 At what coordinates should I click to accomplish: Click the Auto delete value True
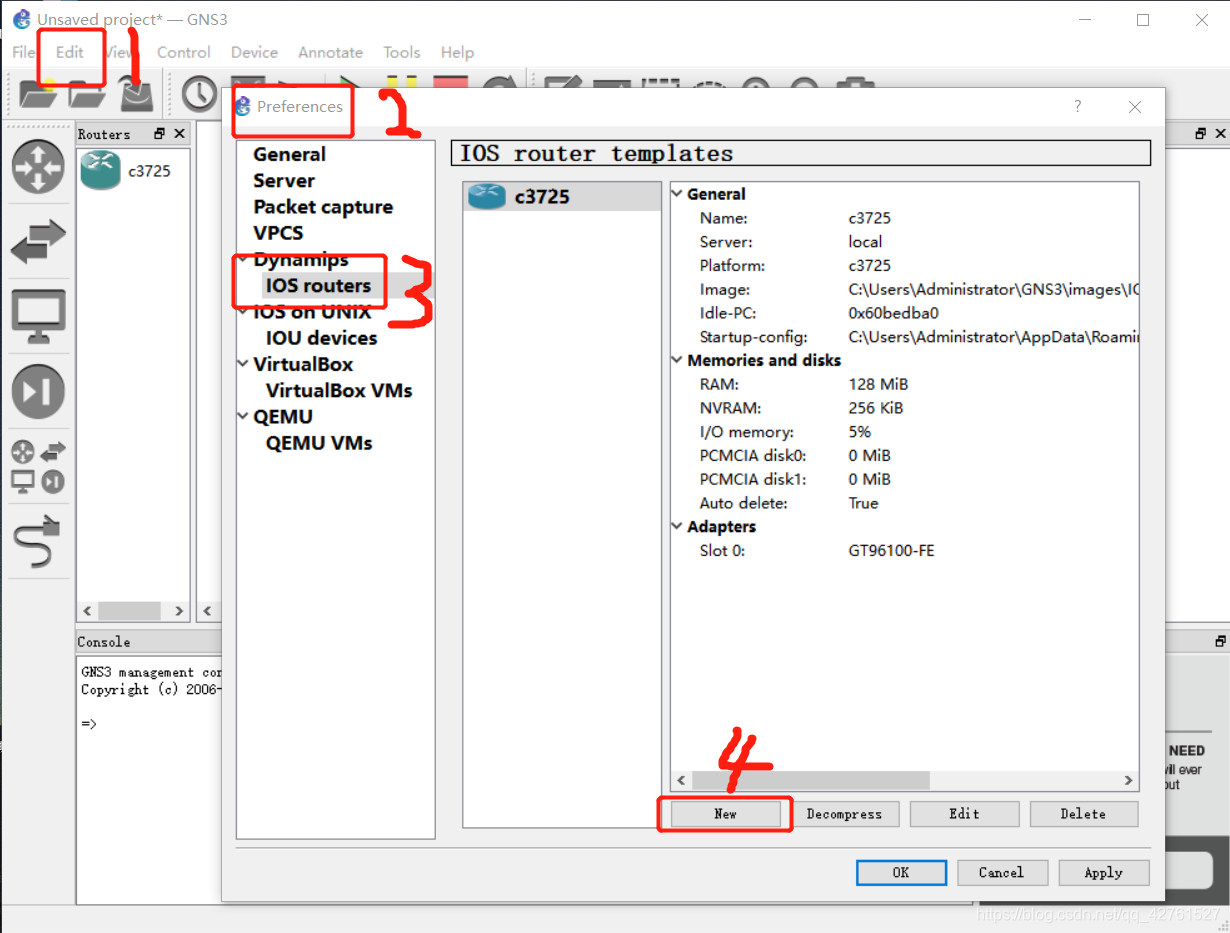point(863,503)
